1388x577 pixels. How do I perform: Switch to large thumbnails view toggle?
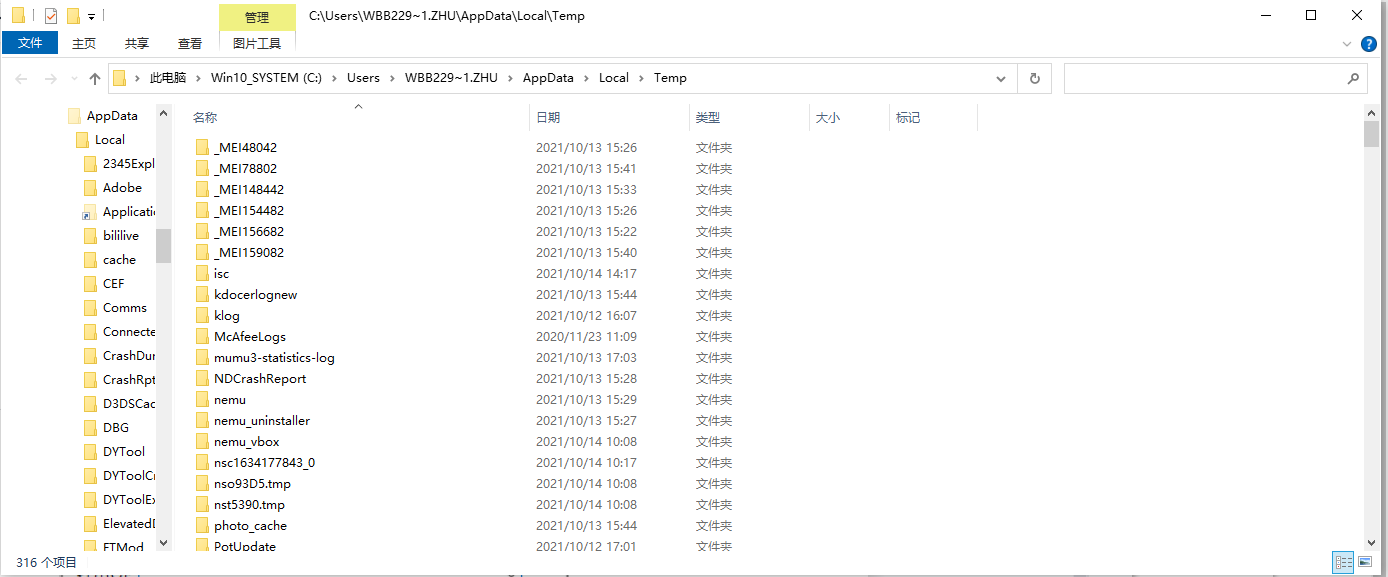coord(1365,563)
